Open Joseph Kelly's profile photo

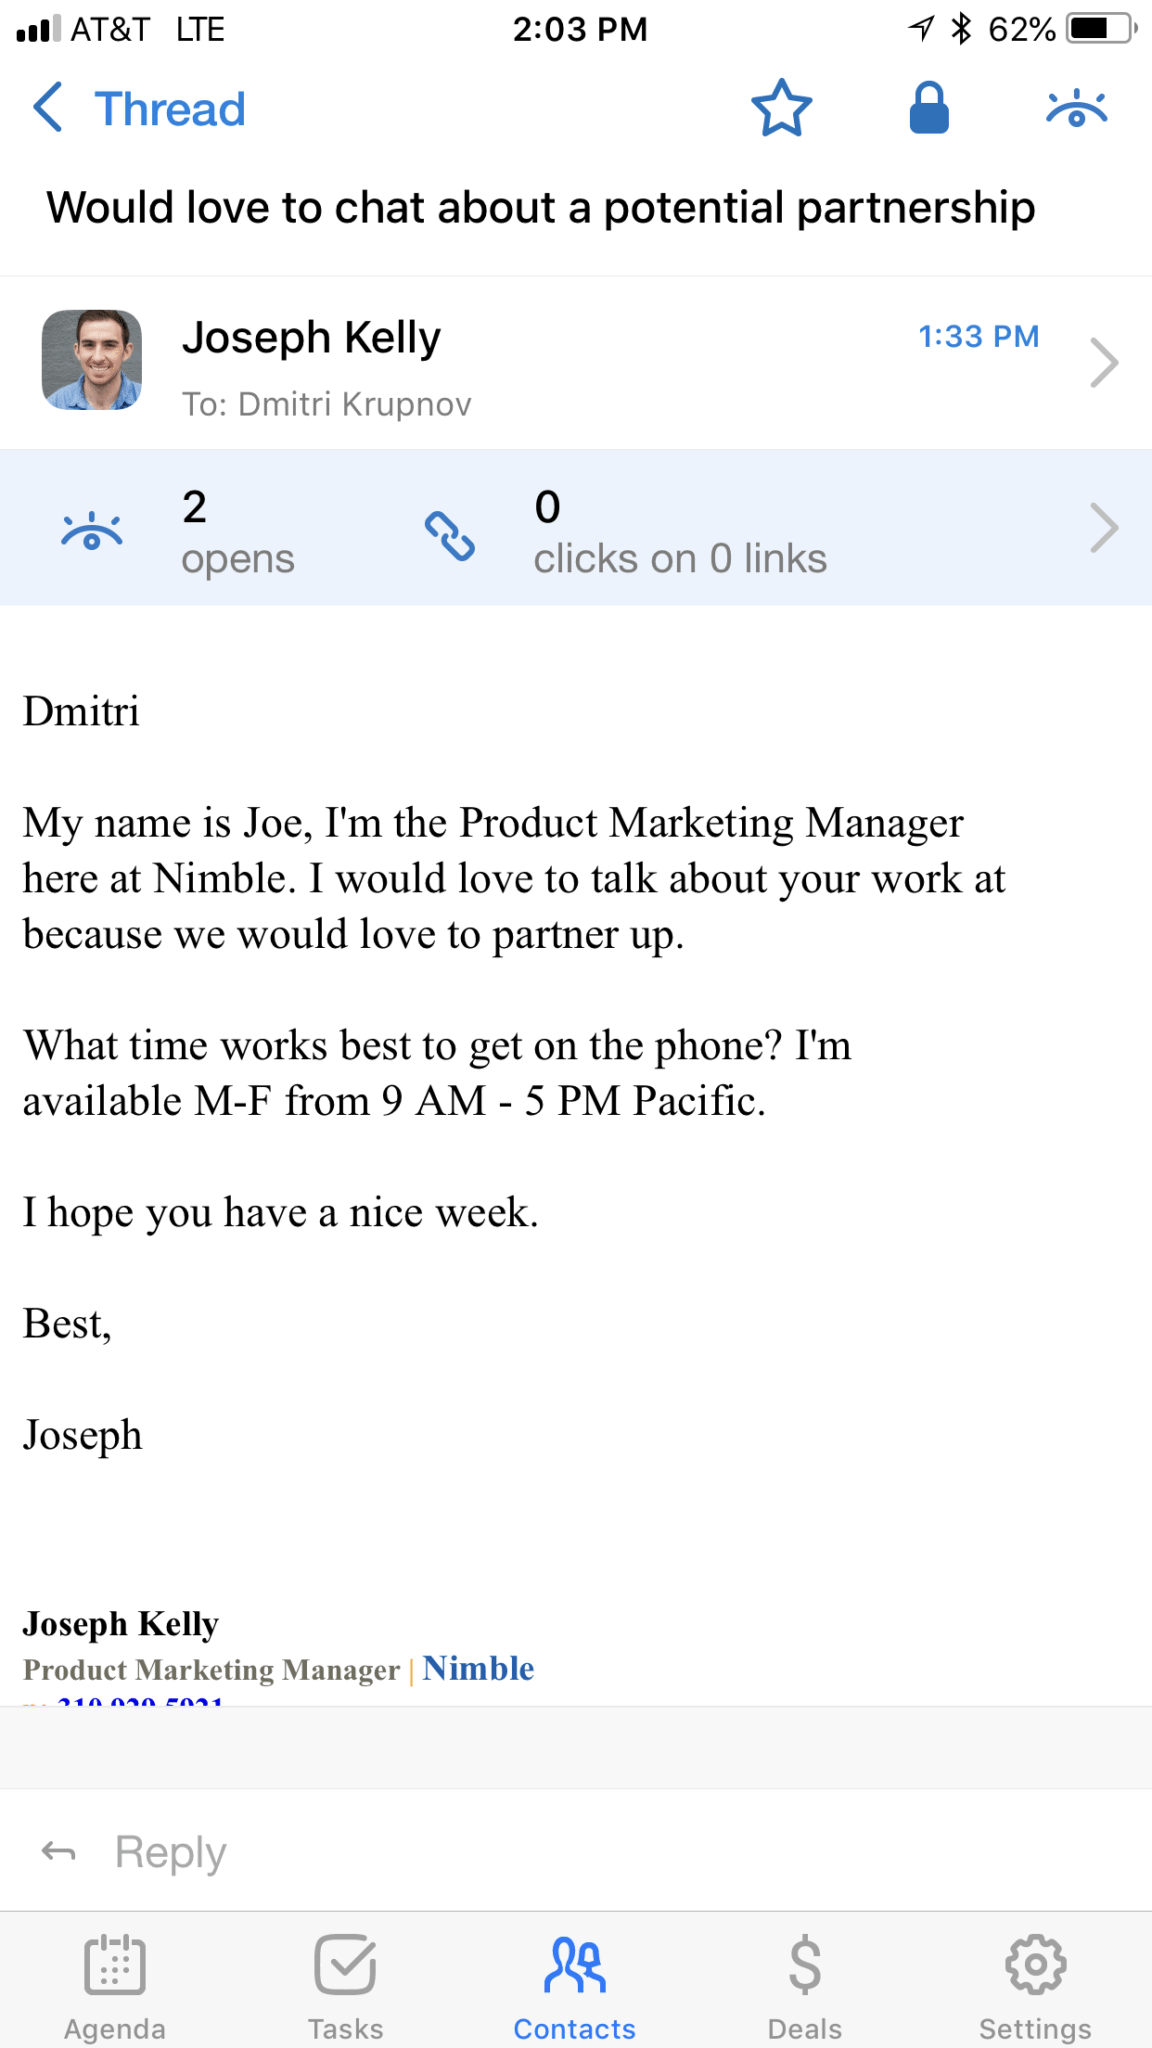[92, 360]
